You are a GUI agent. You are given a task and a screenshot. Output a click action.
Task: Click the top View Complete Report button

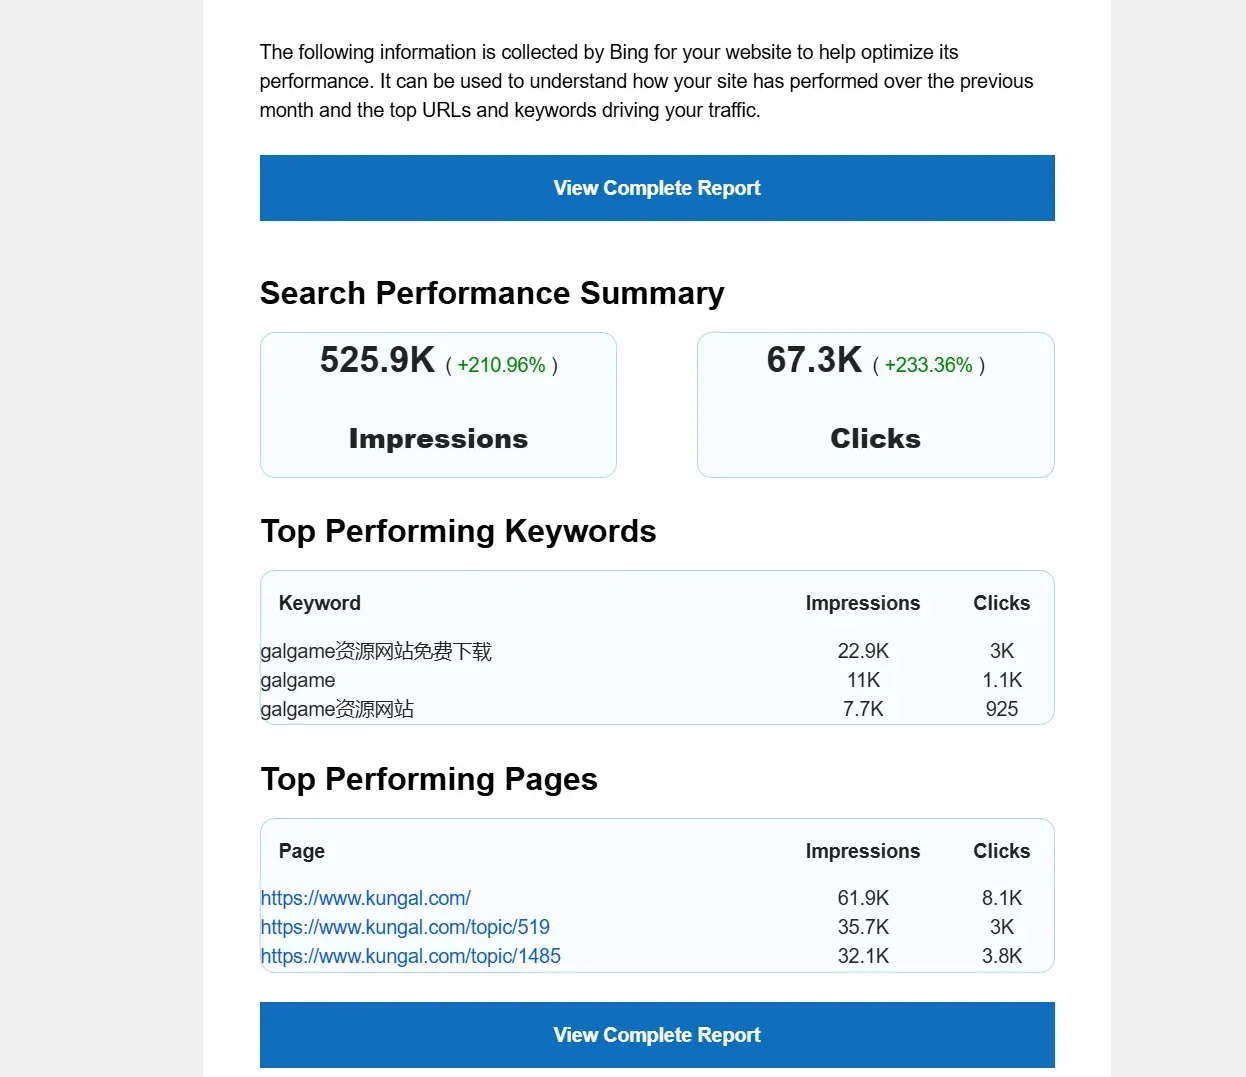(x=657, y=188)
